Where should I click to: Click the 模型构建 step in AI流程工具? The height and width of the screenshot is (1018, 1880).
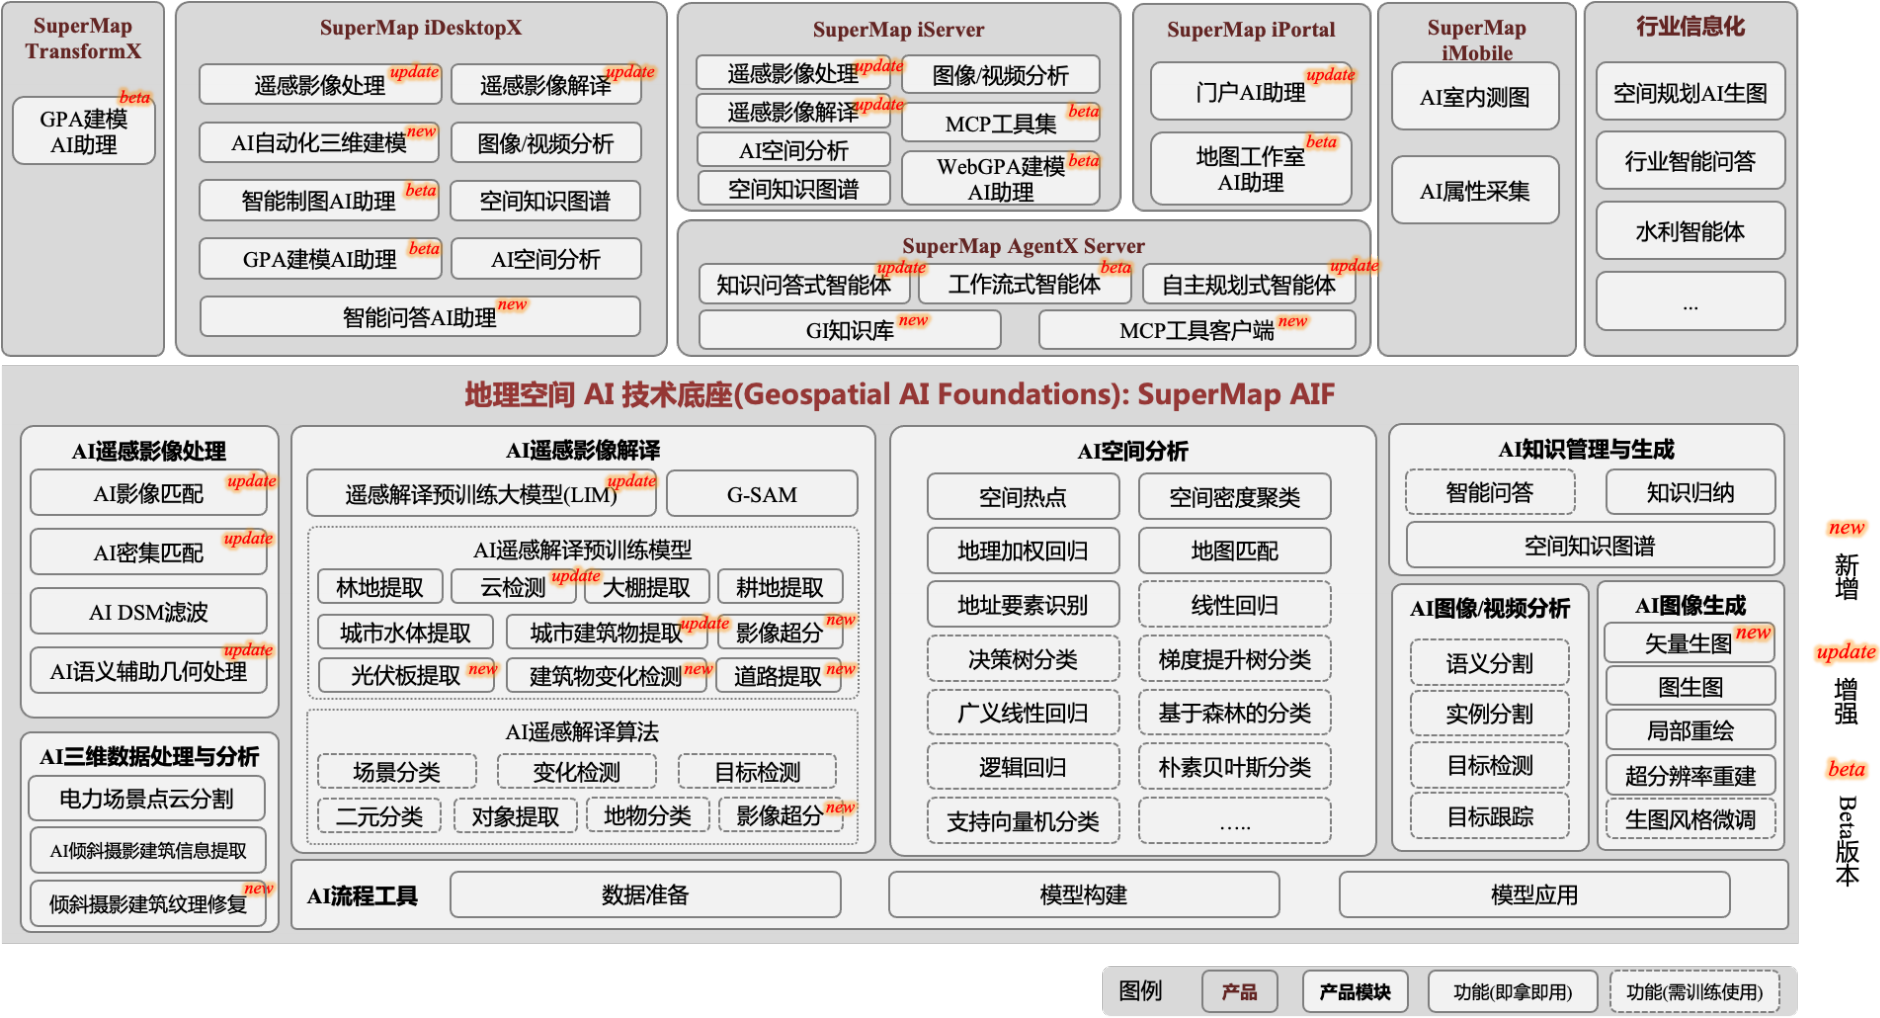[1083, 894]
